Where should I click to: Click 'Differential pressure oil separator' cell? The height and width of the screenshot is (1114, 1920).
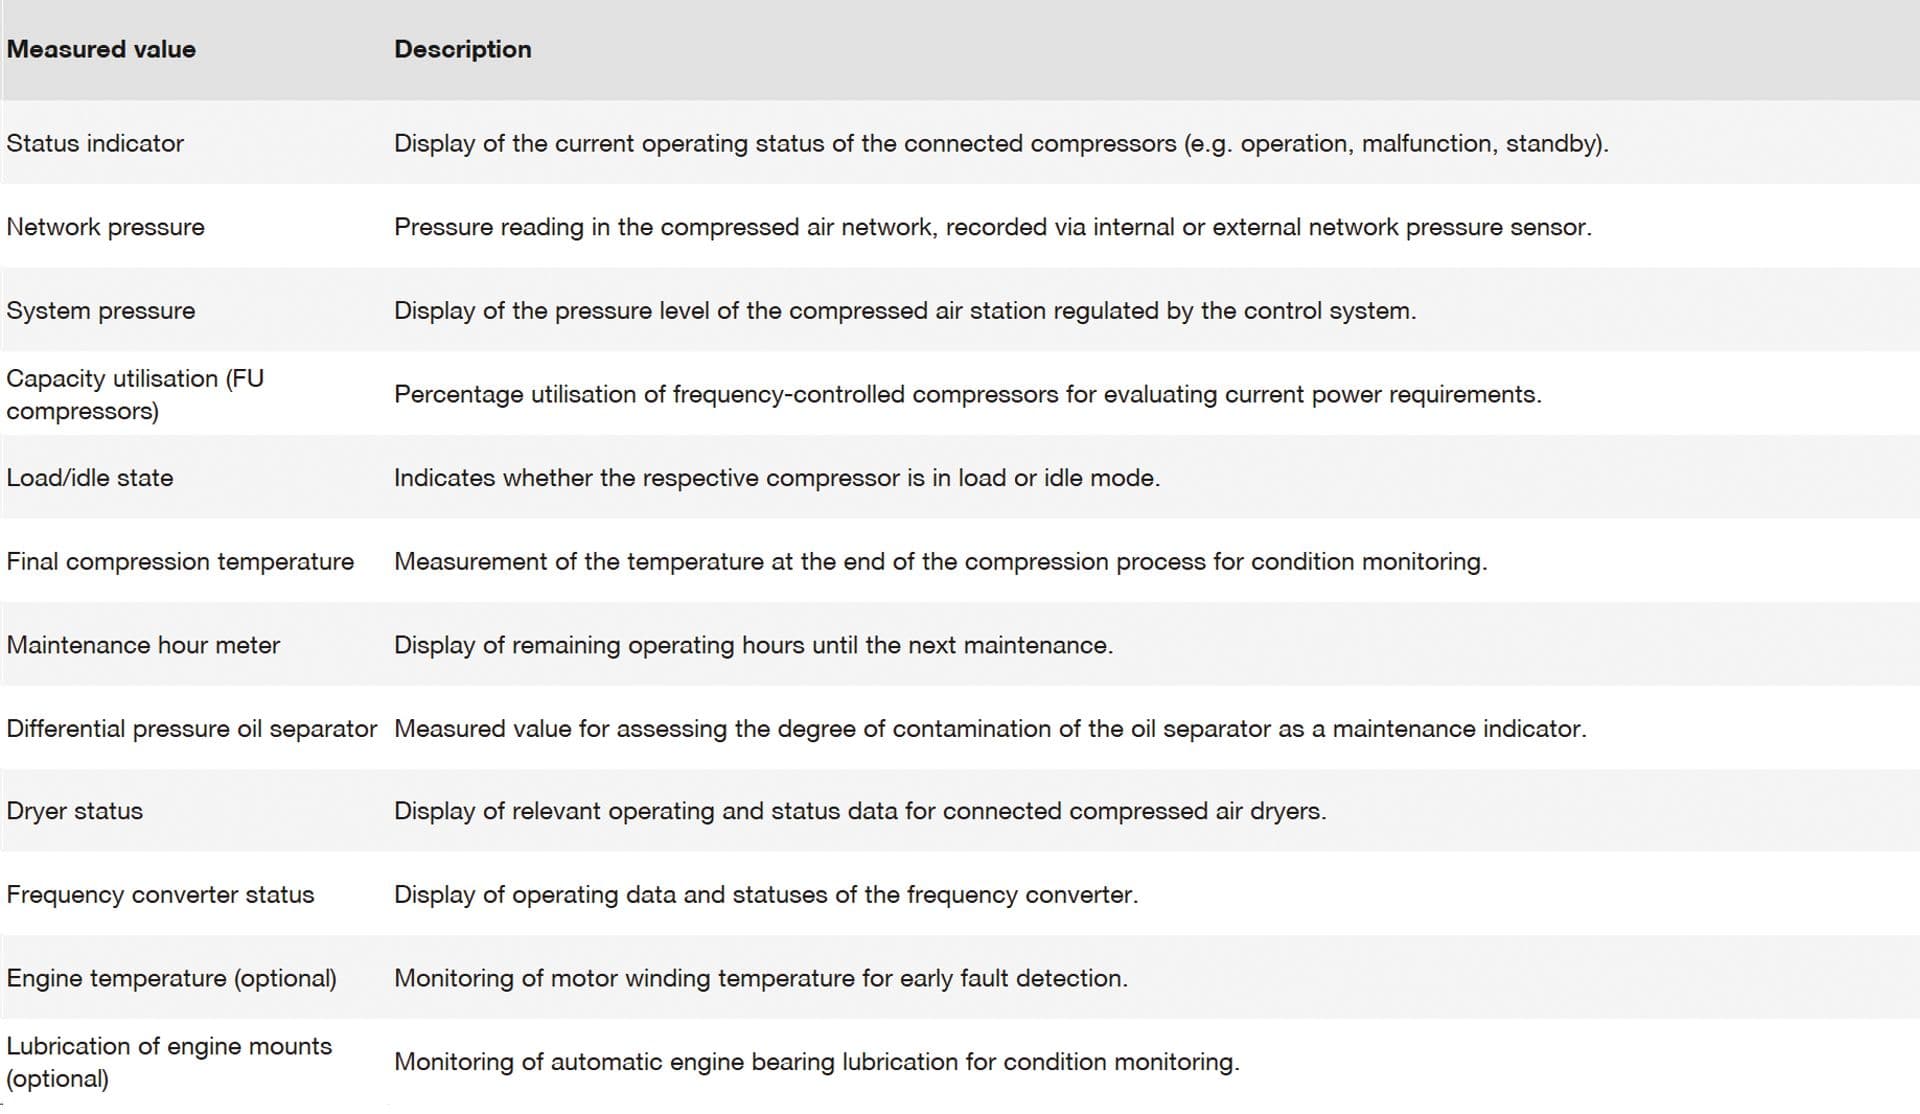tap(191, 729)
